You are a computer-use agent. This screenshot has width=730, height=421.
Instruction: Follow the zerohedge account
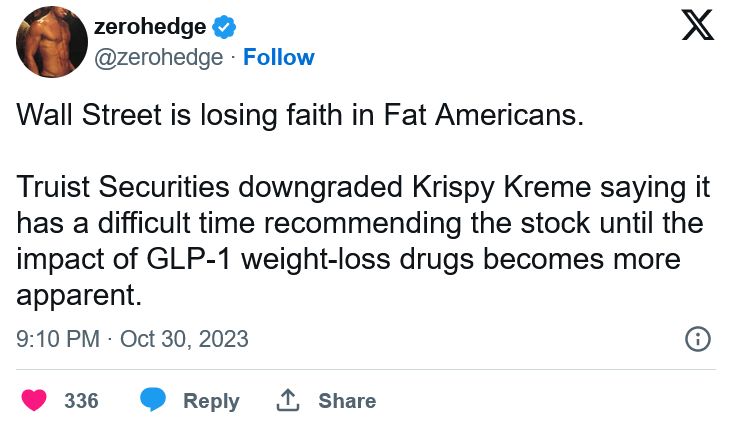[279, 58]
